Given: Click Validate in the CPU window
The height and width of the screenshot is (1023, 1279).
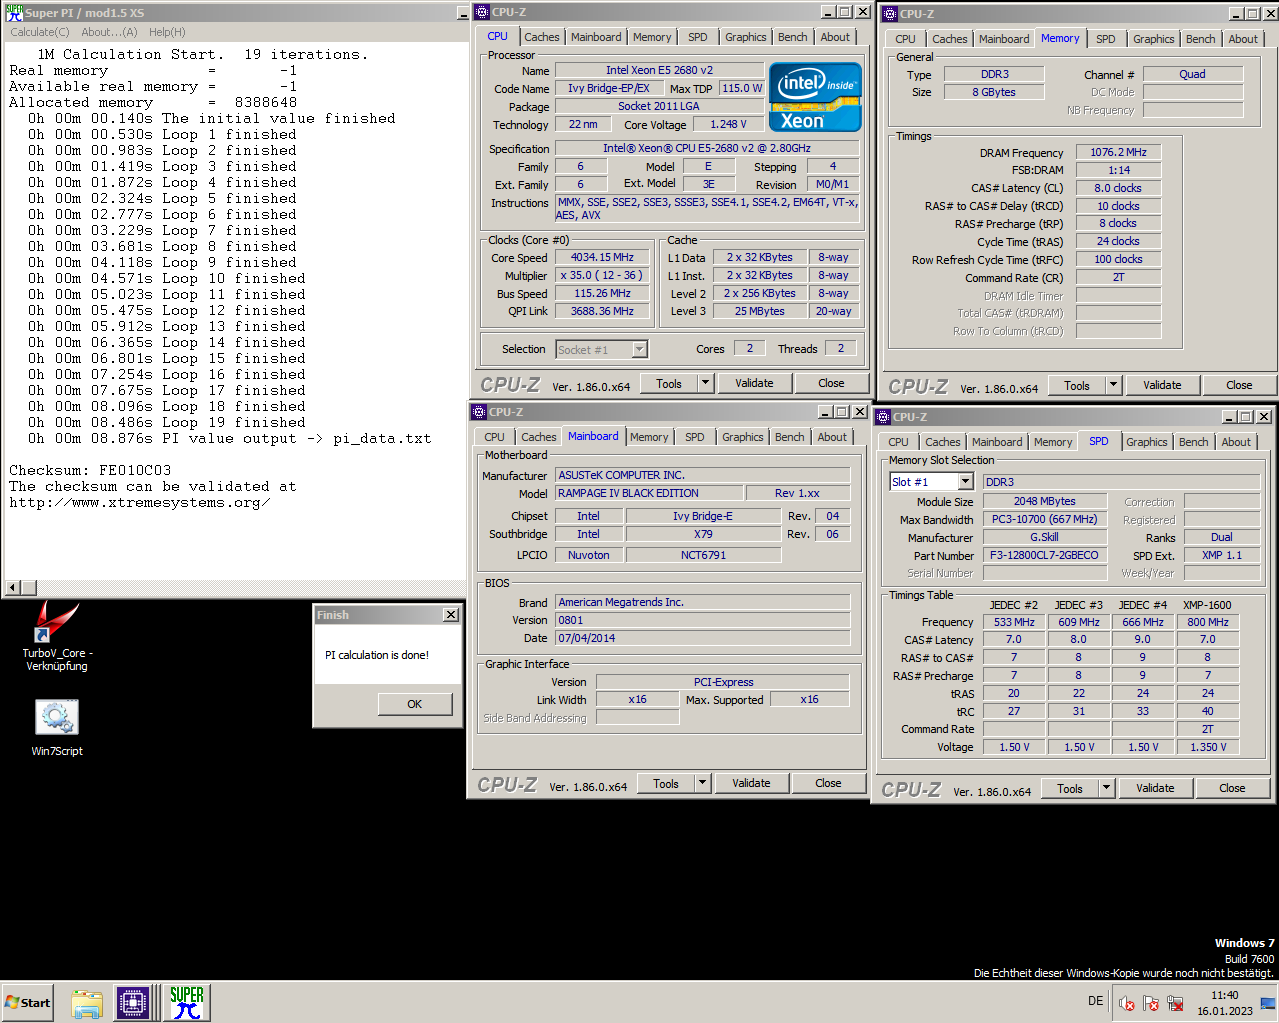Looking at the screenshot, I should 754,383.
